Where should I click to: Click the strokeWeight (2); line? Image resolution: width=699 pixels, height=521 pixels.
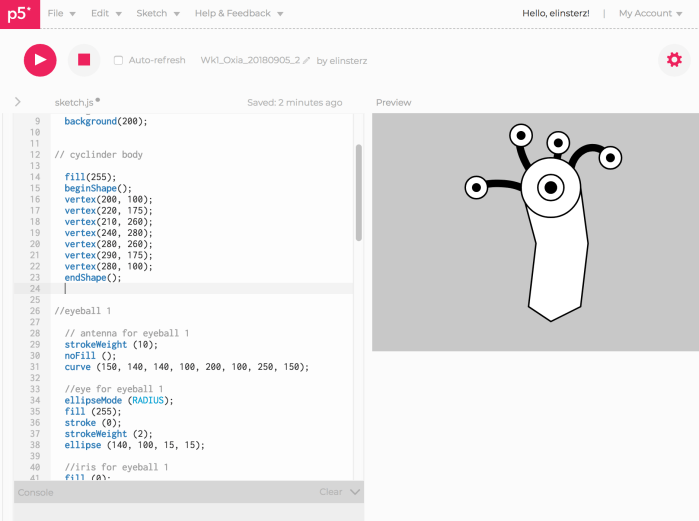(x=108, y=433)
